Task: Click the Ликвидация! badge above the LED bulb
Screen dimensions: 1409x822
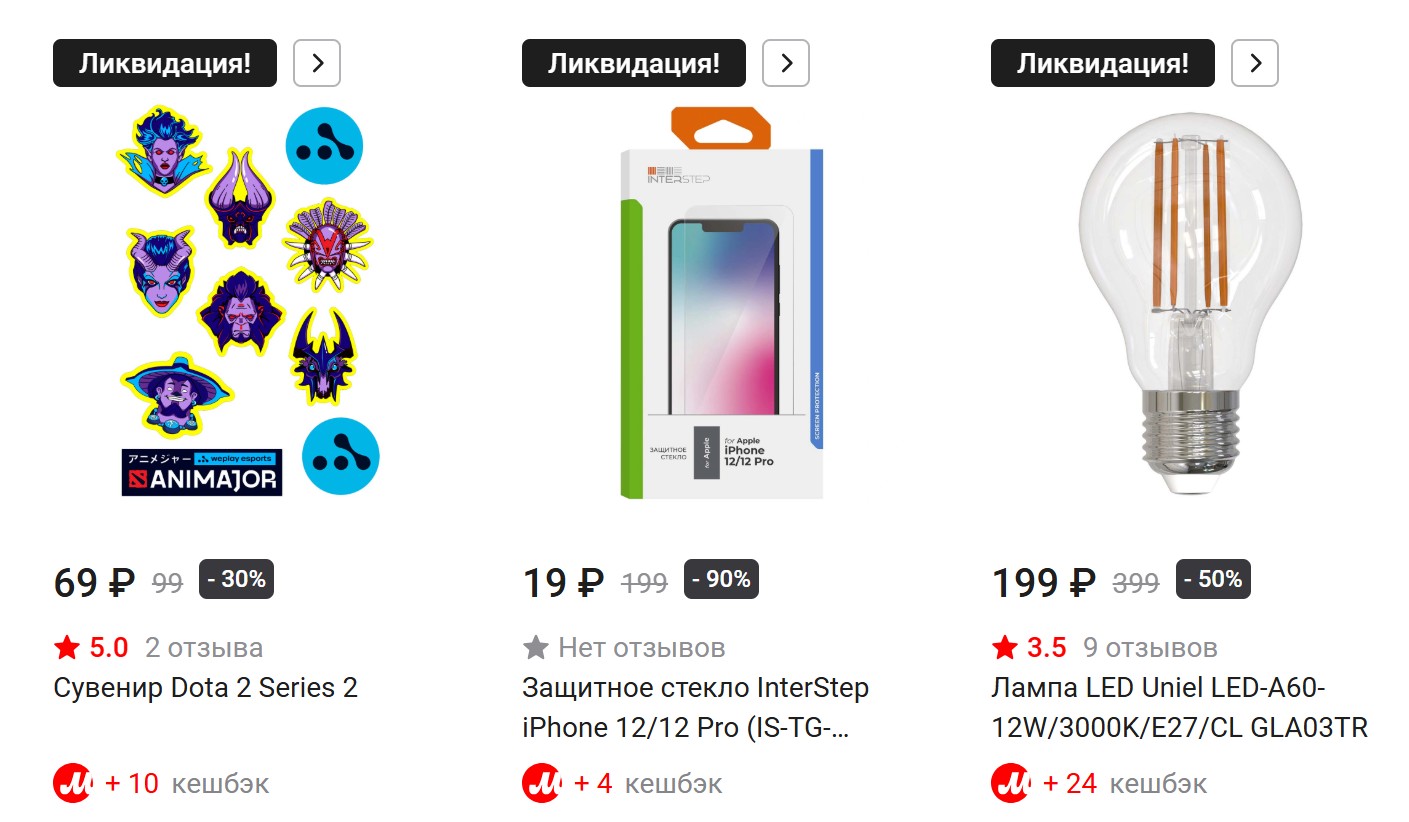Action: click(x=1102, y=63)
